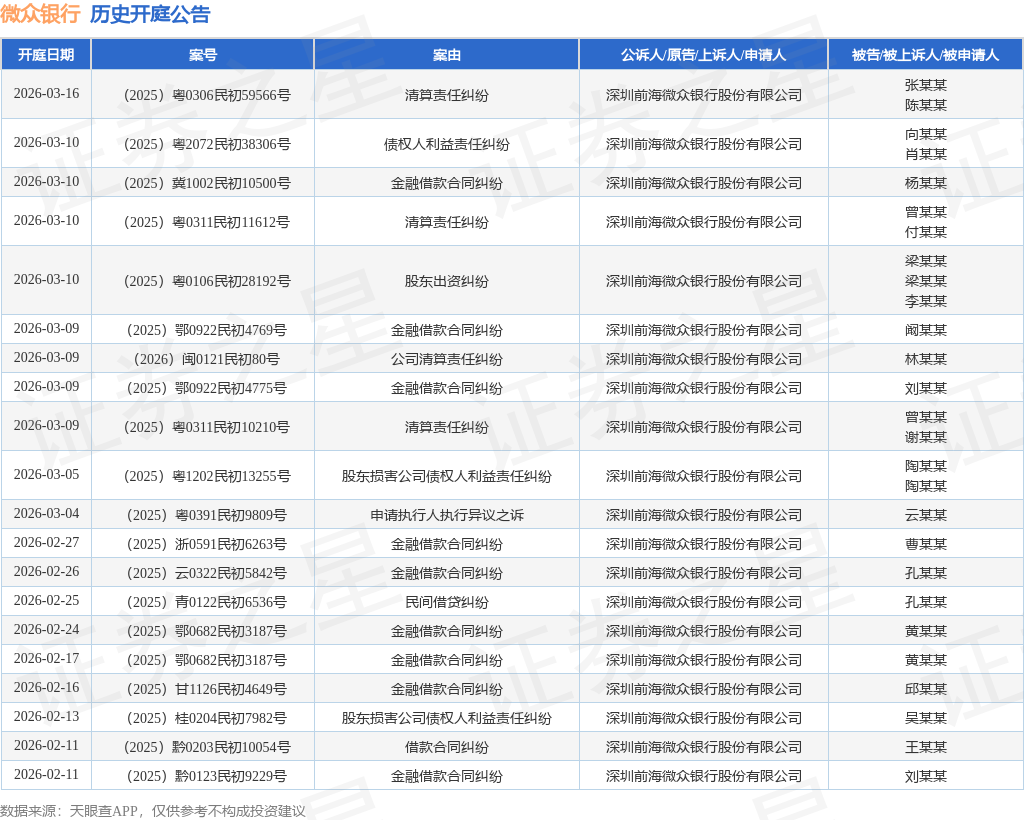Click the 债权人利益责任纠纷 cause cell

(447, 144)
